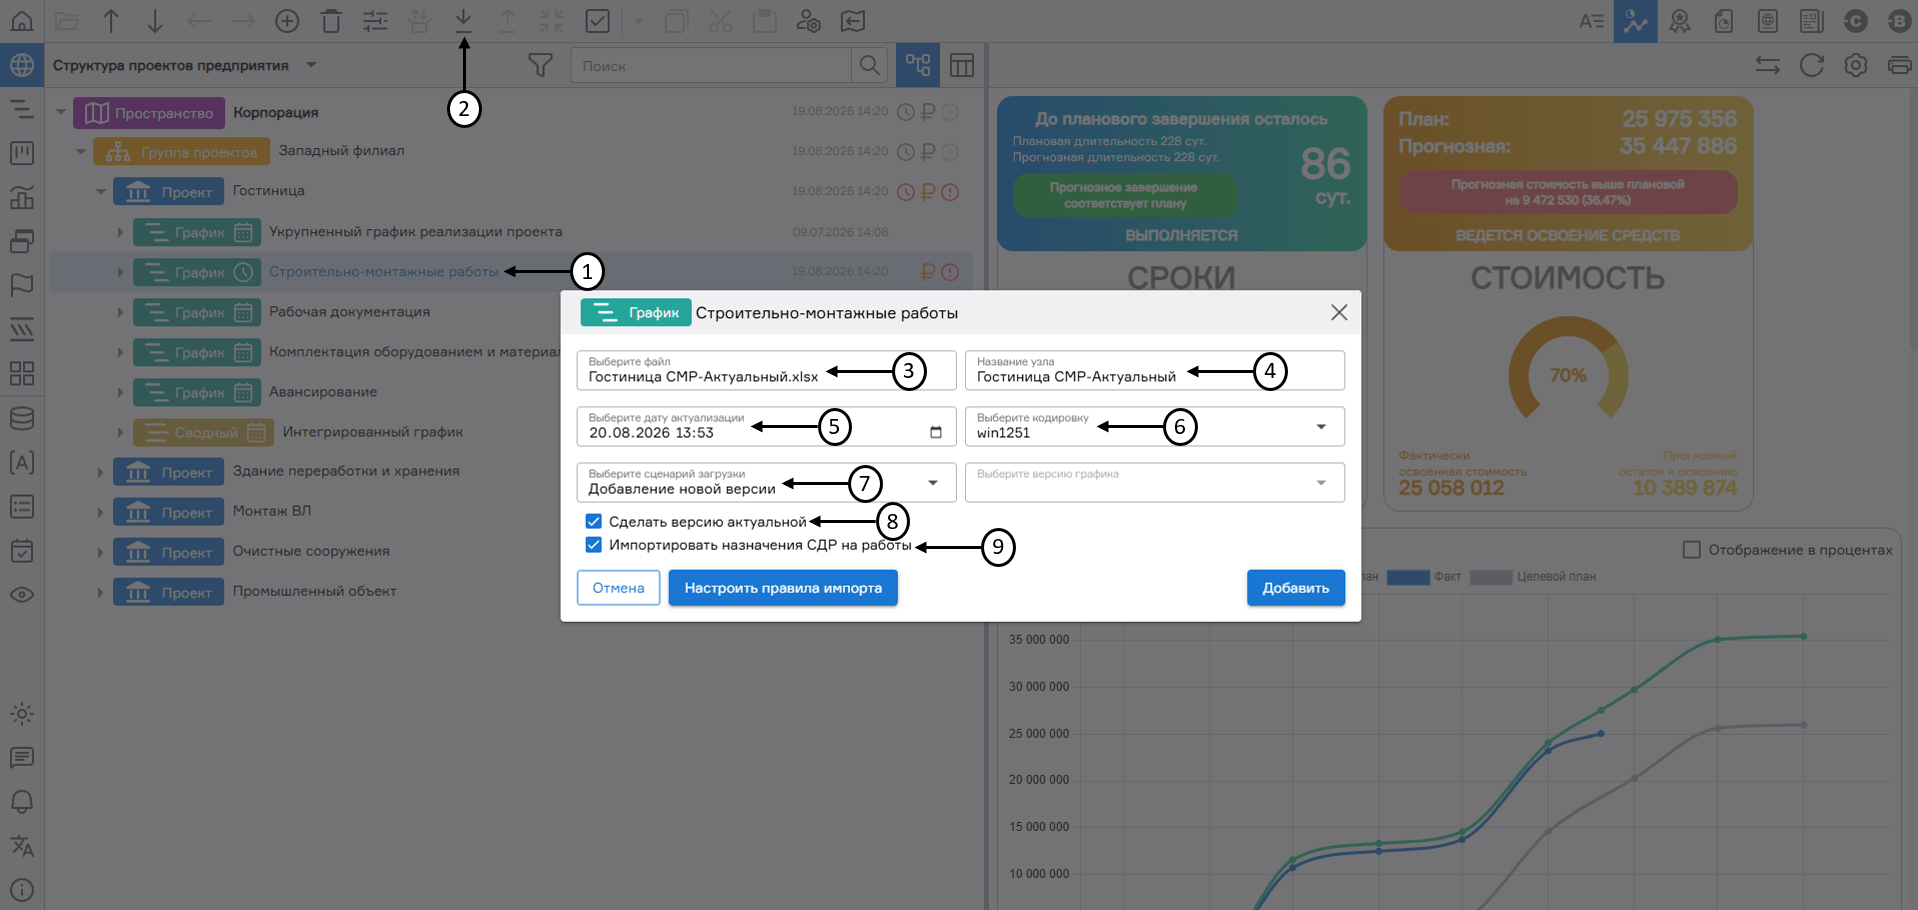Click the map-back arrow icon in toolbar
The height and width of the screenshot is (910, 1918).
[852, 20]
